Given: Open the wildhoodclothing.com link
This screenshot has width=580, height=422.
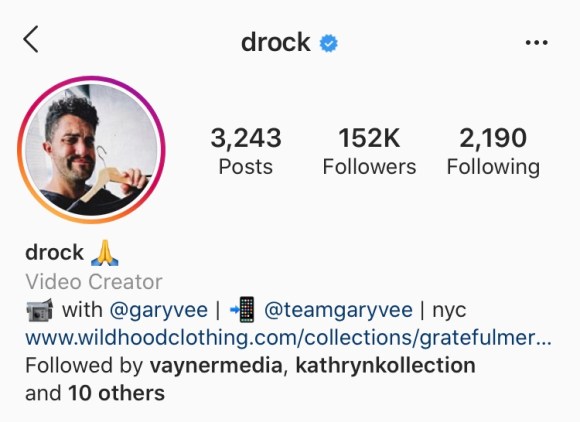Looking at the screenshot, I should (288, 338).
